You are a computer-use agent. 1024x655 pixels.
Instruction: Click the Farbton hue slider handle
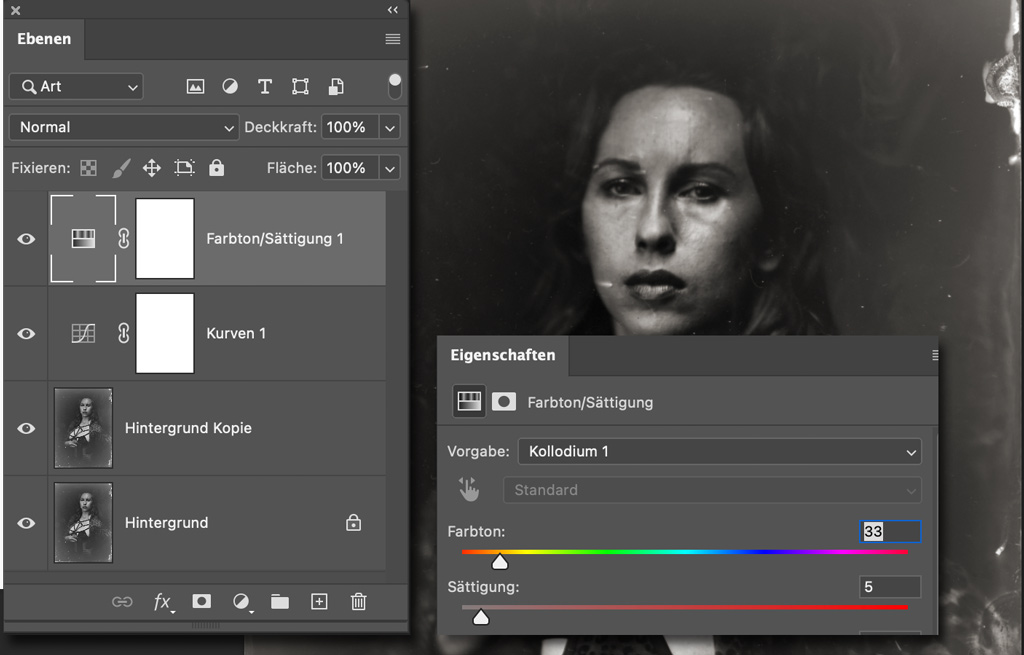point(500,562)
